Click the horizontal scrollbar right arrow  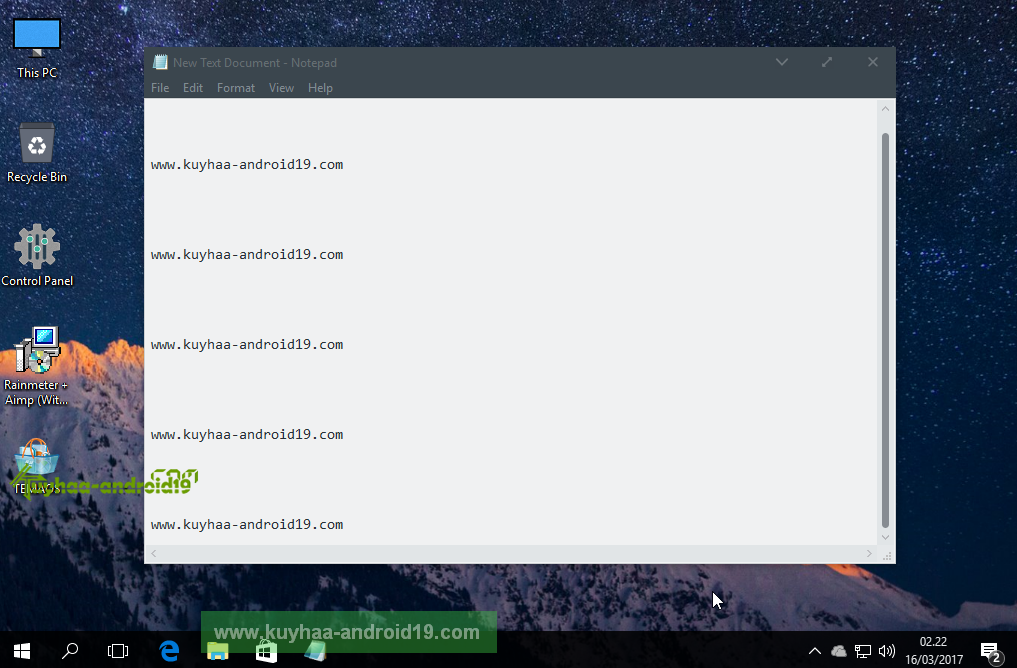point(869,553)
